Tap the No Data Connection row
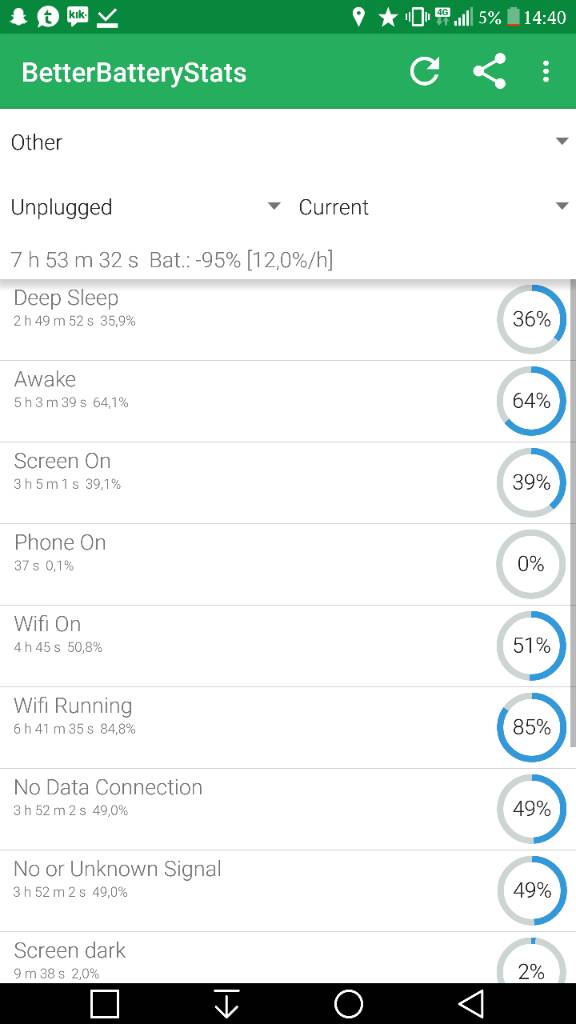576x1024 pixels. click(x=288, y=809)
